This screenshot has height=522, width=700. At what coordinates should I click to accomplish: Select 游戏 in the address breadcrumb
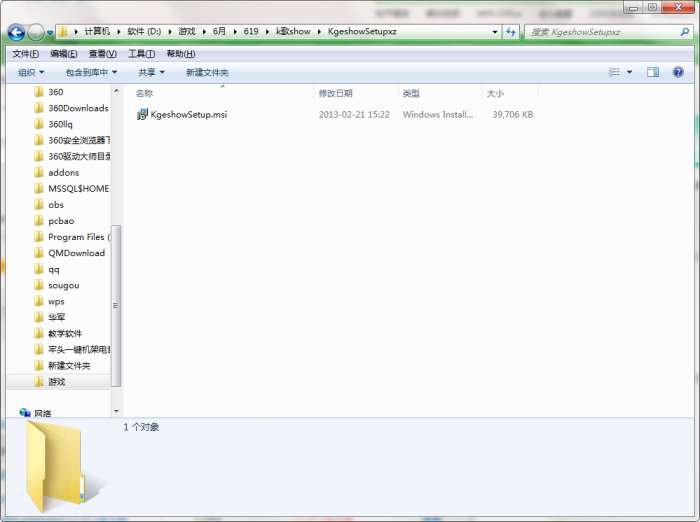click(187, 31)
